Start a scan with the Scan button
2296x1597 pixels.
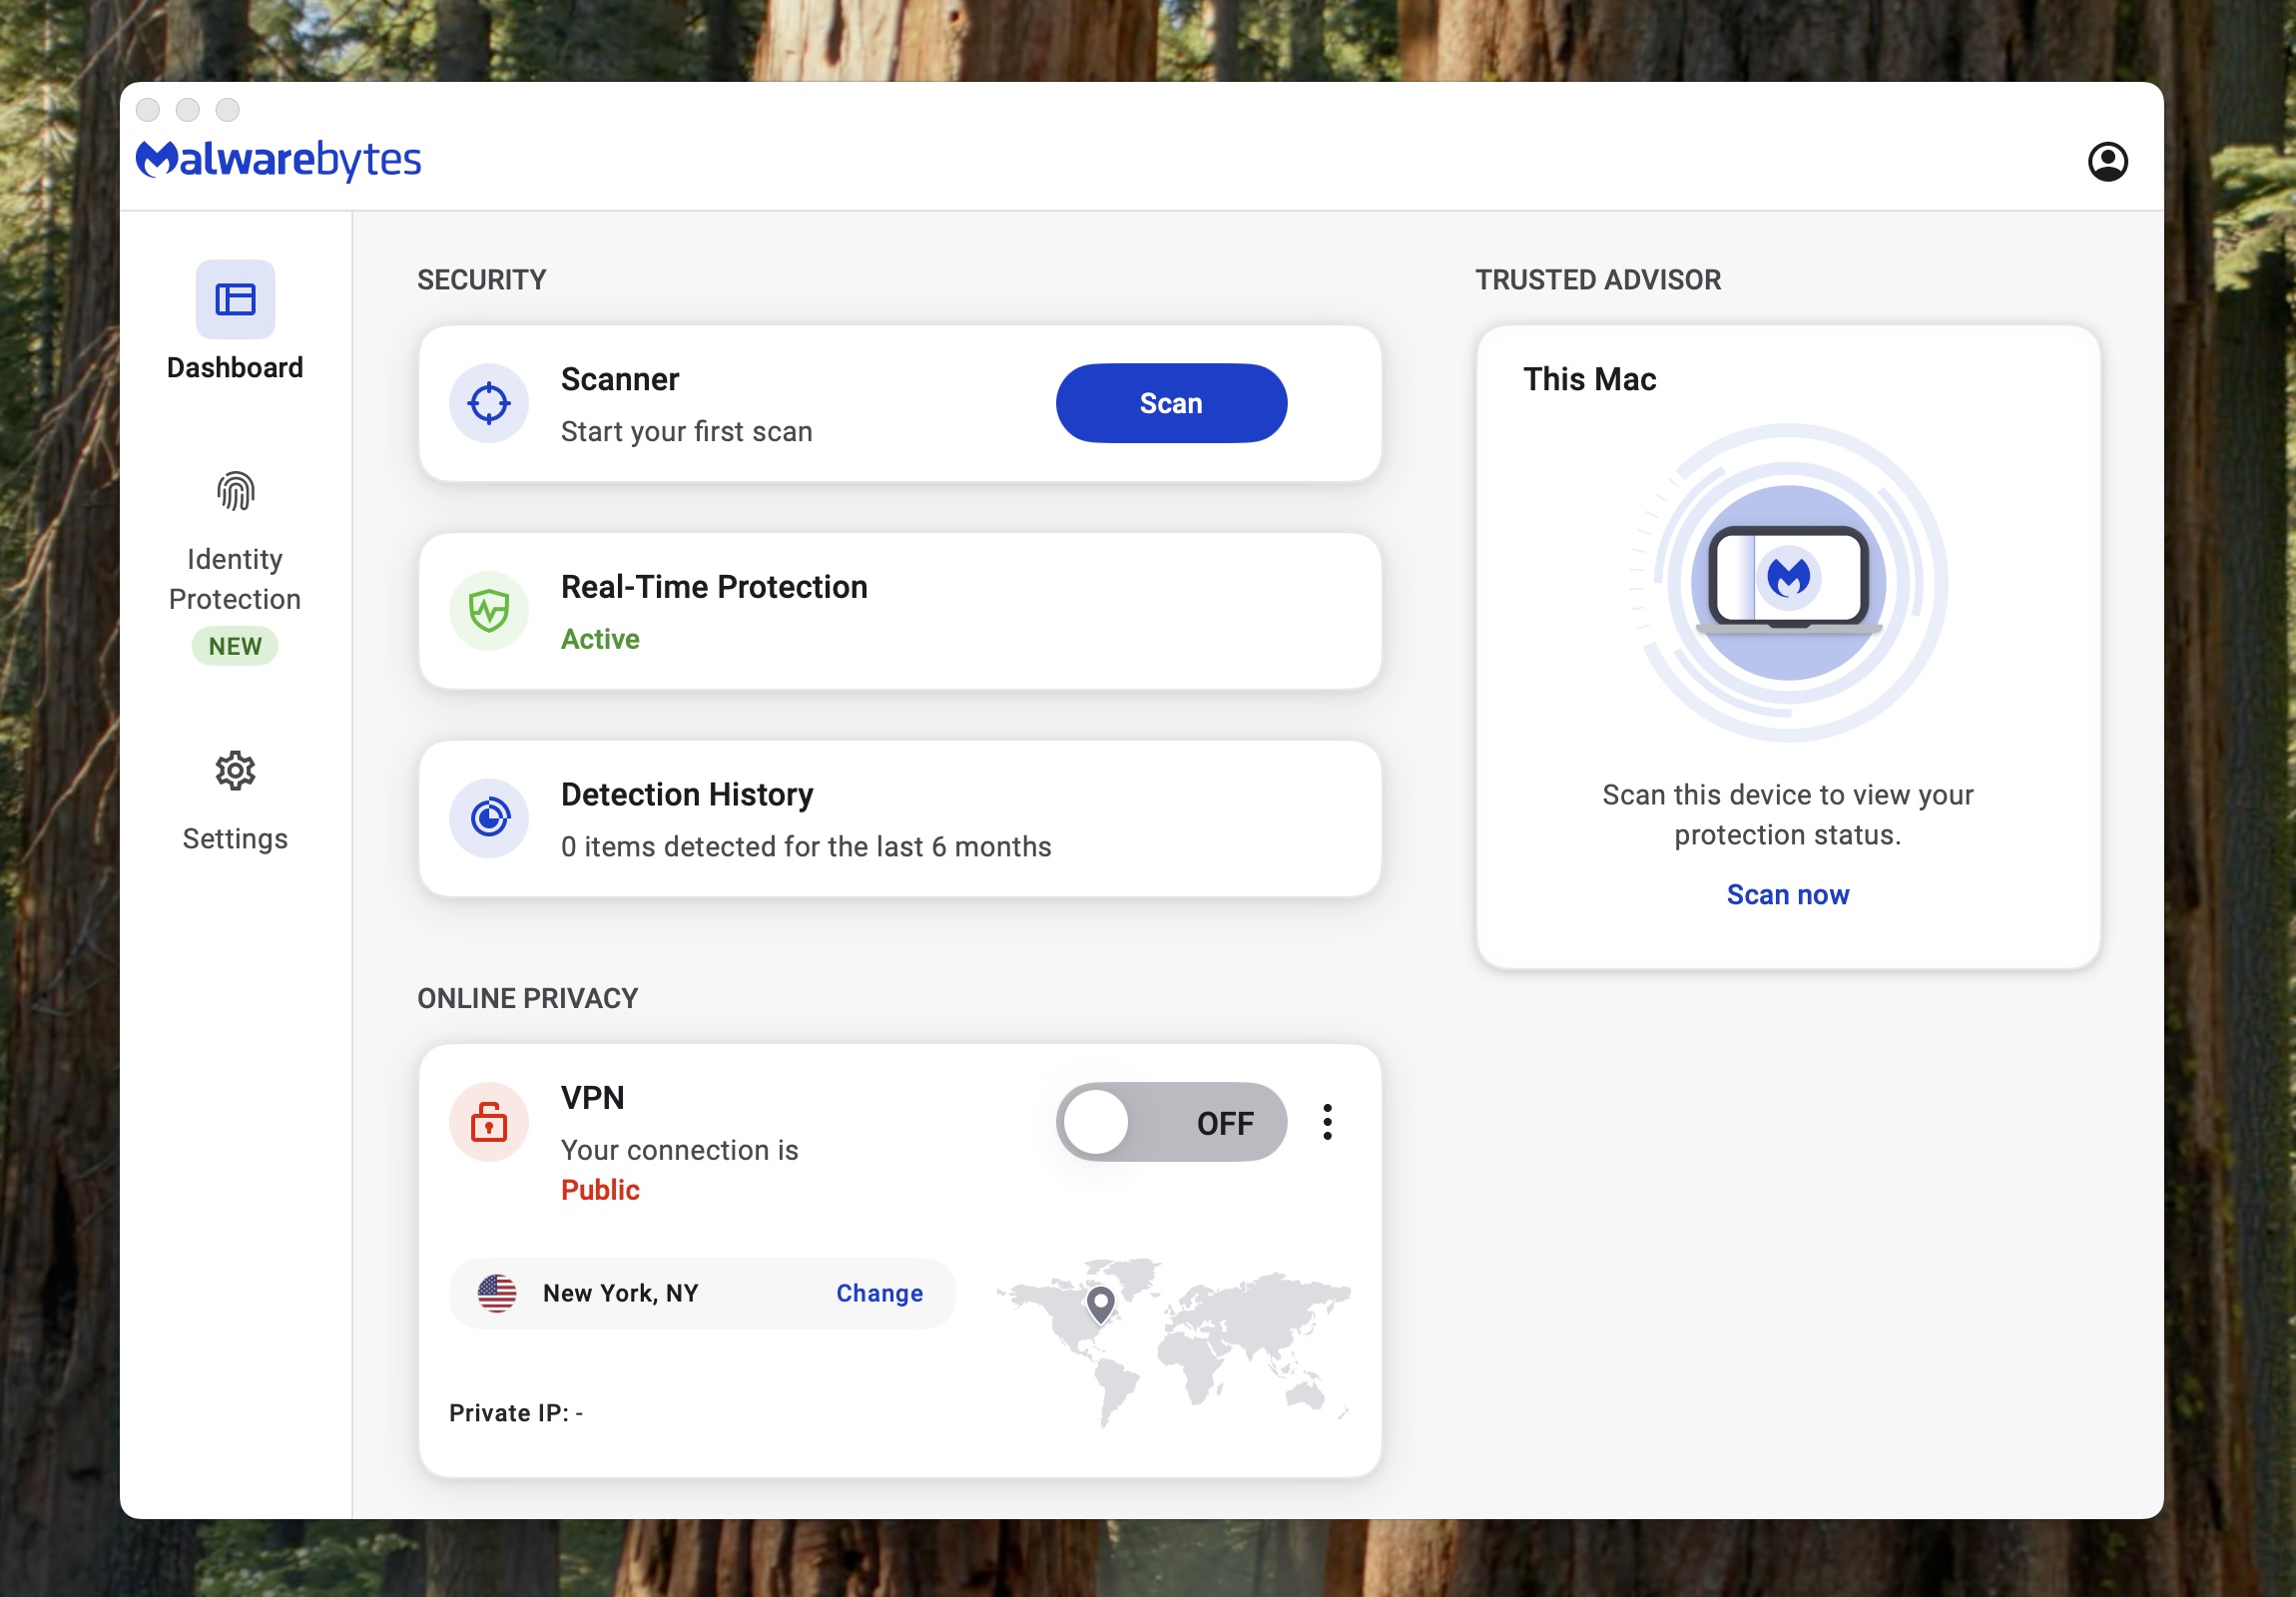(x=1170, y=403)
